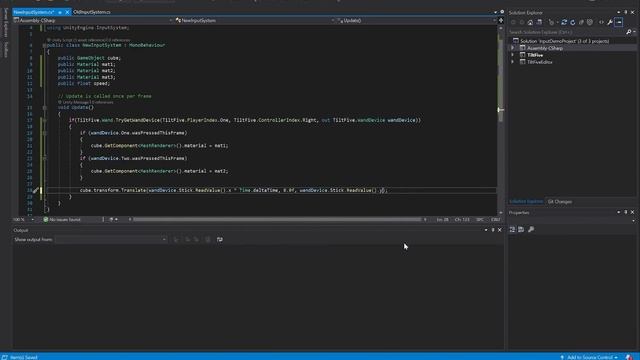The height and width of the screenshot is (360, 640).
Task: Switch views icon in Solution Explorer
Action: pyautogui.click(x=539, y=22)
